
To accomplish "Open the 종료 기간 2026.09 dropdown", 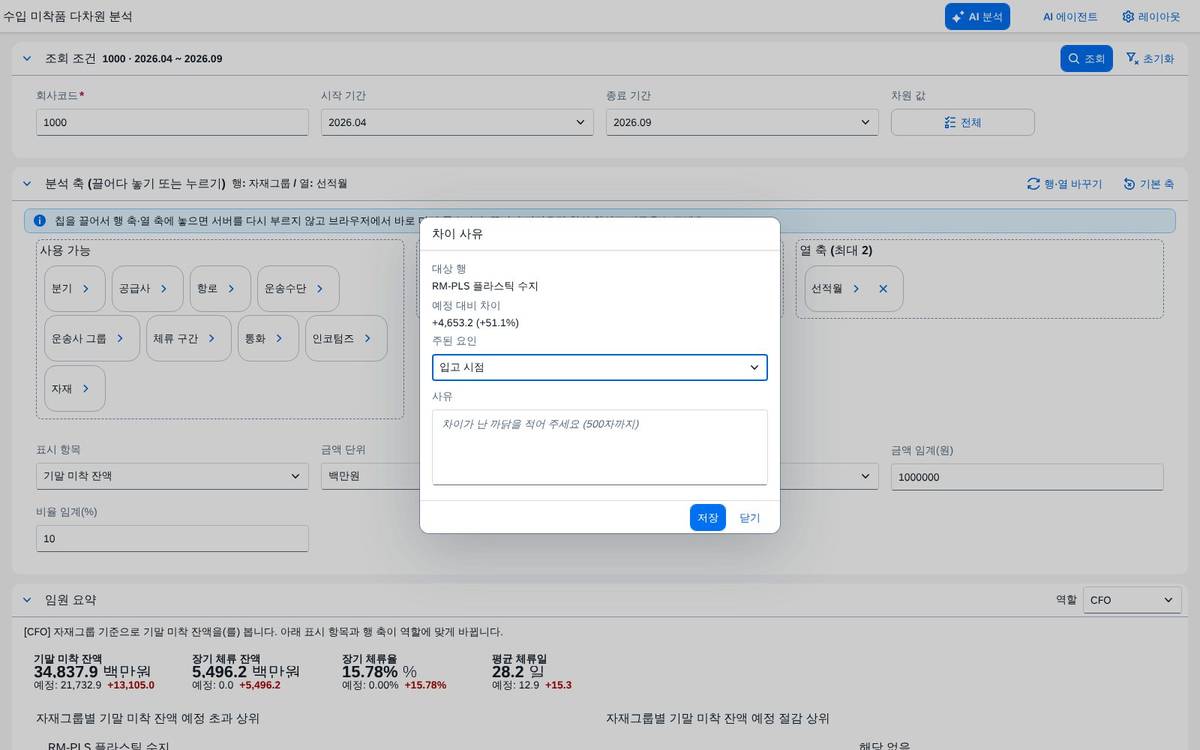I will click(742, 122).
